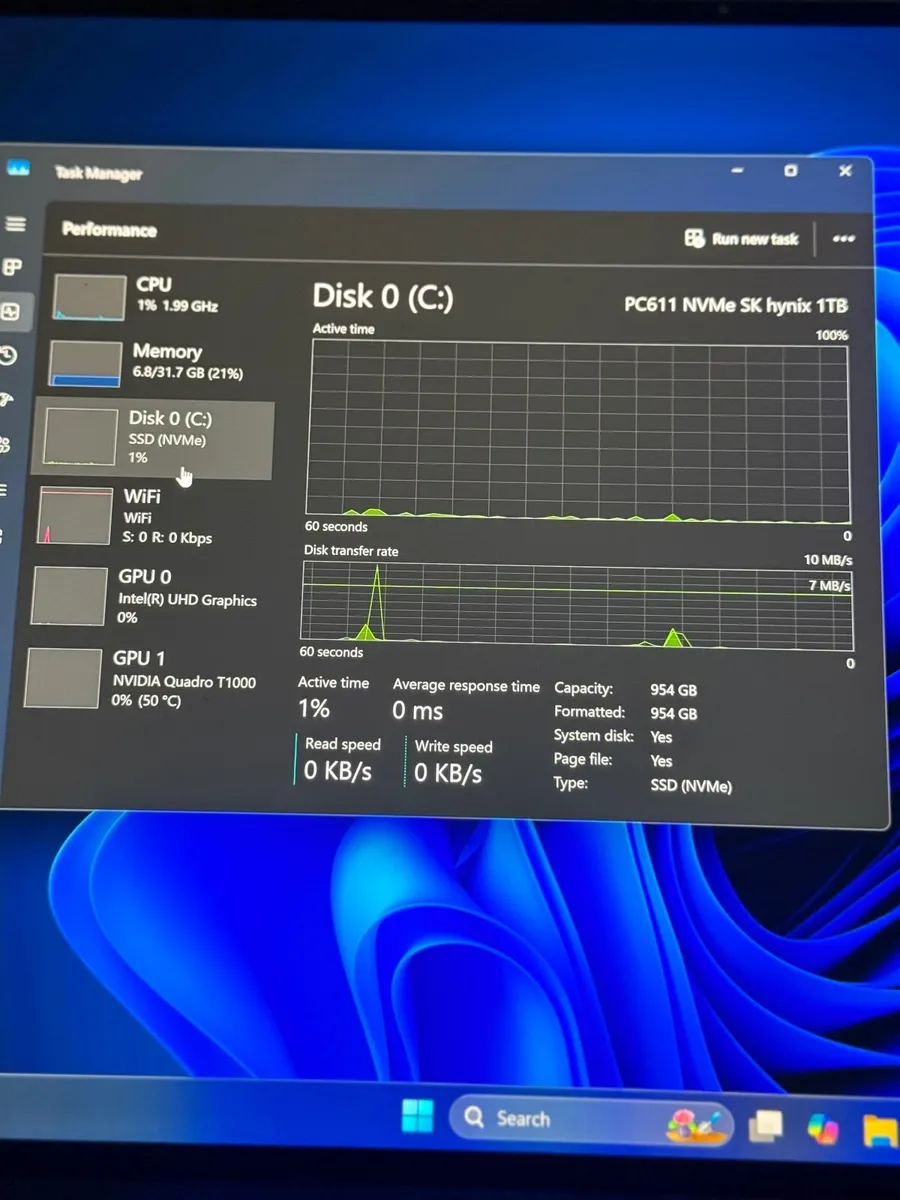
Task: Select Memory in the performance list
Action: [x=157, y=363]
